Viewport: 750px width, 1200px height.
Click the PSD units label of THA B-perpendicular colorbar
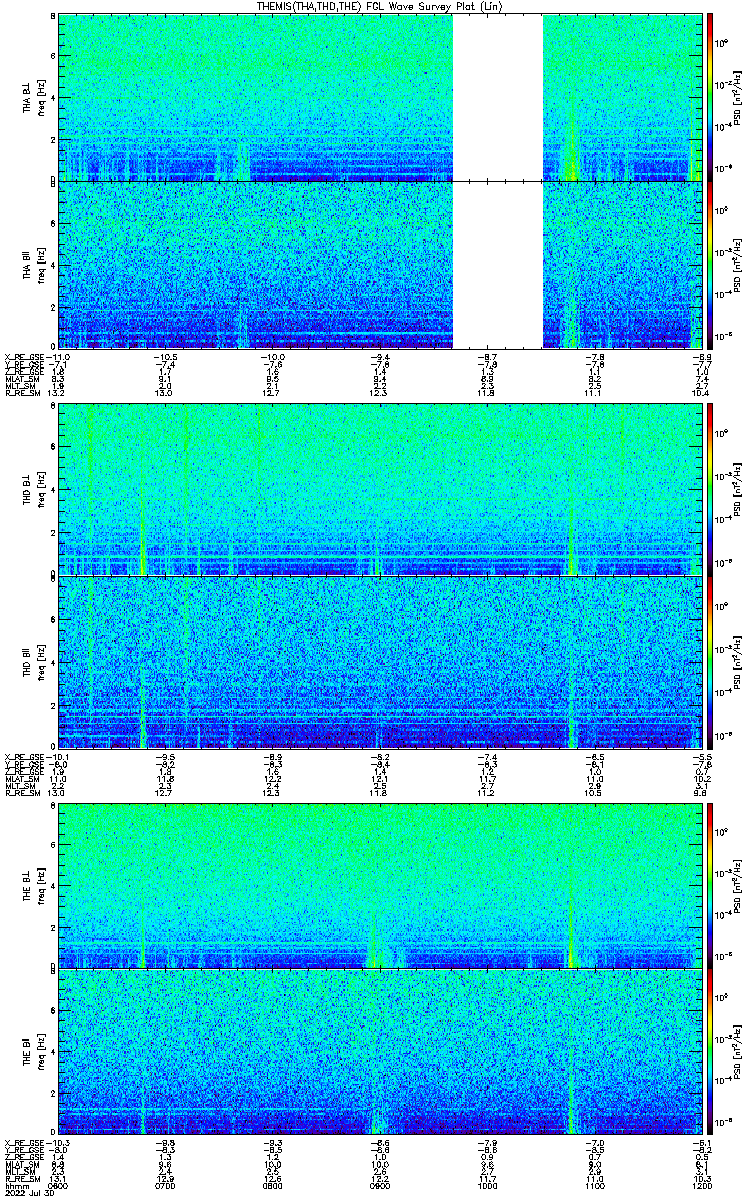click(x=737, y=96)
